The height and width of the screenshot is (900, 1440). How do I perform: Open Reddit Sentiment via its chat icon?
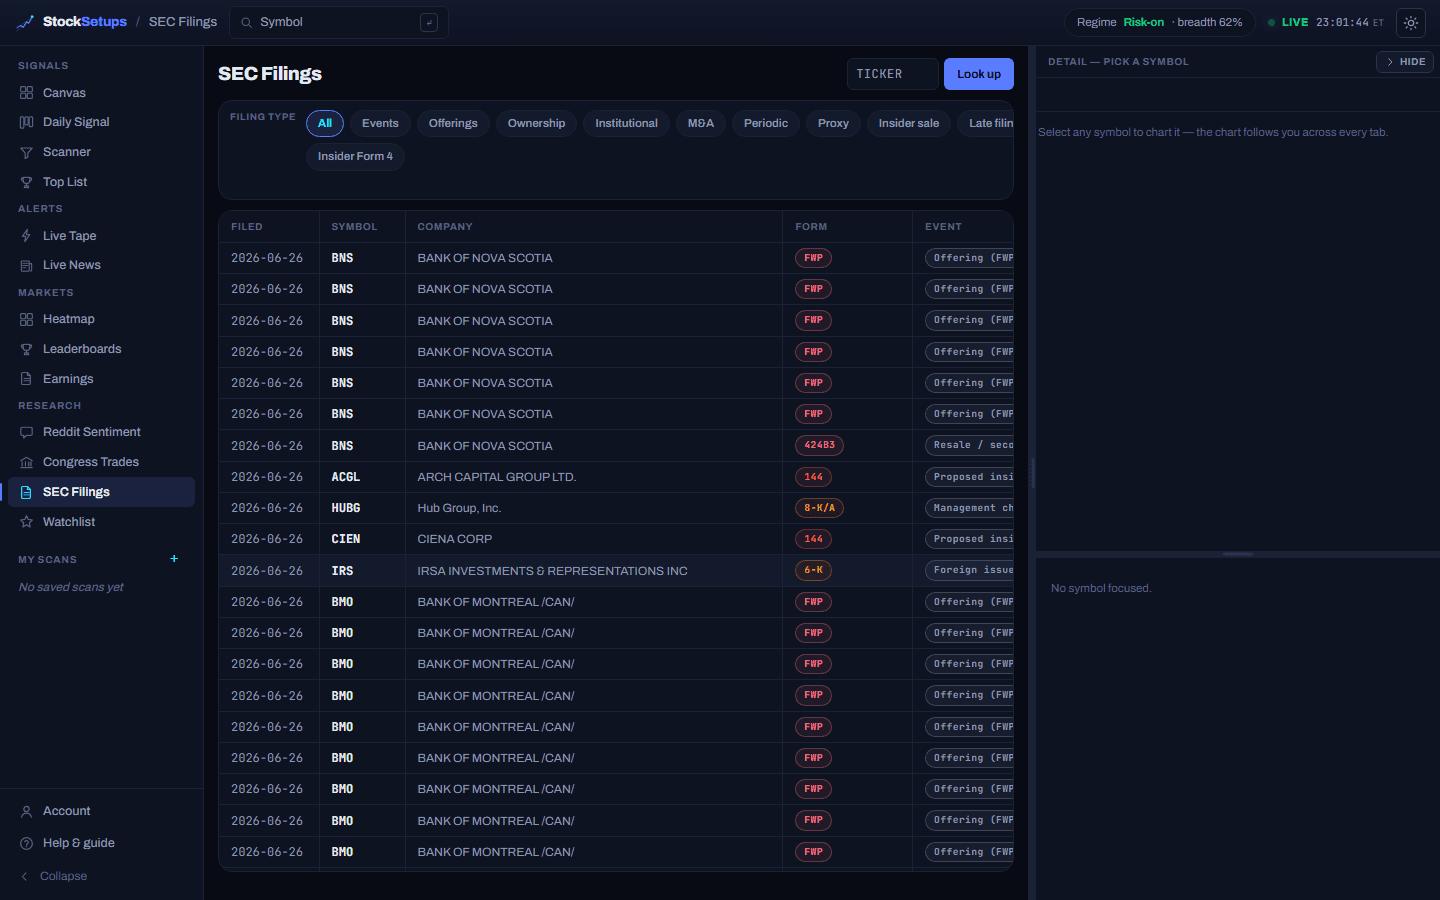pos(26,432)
